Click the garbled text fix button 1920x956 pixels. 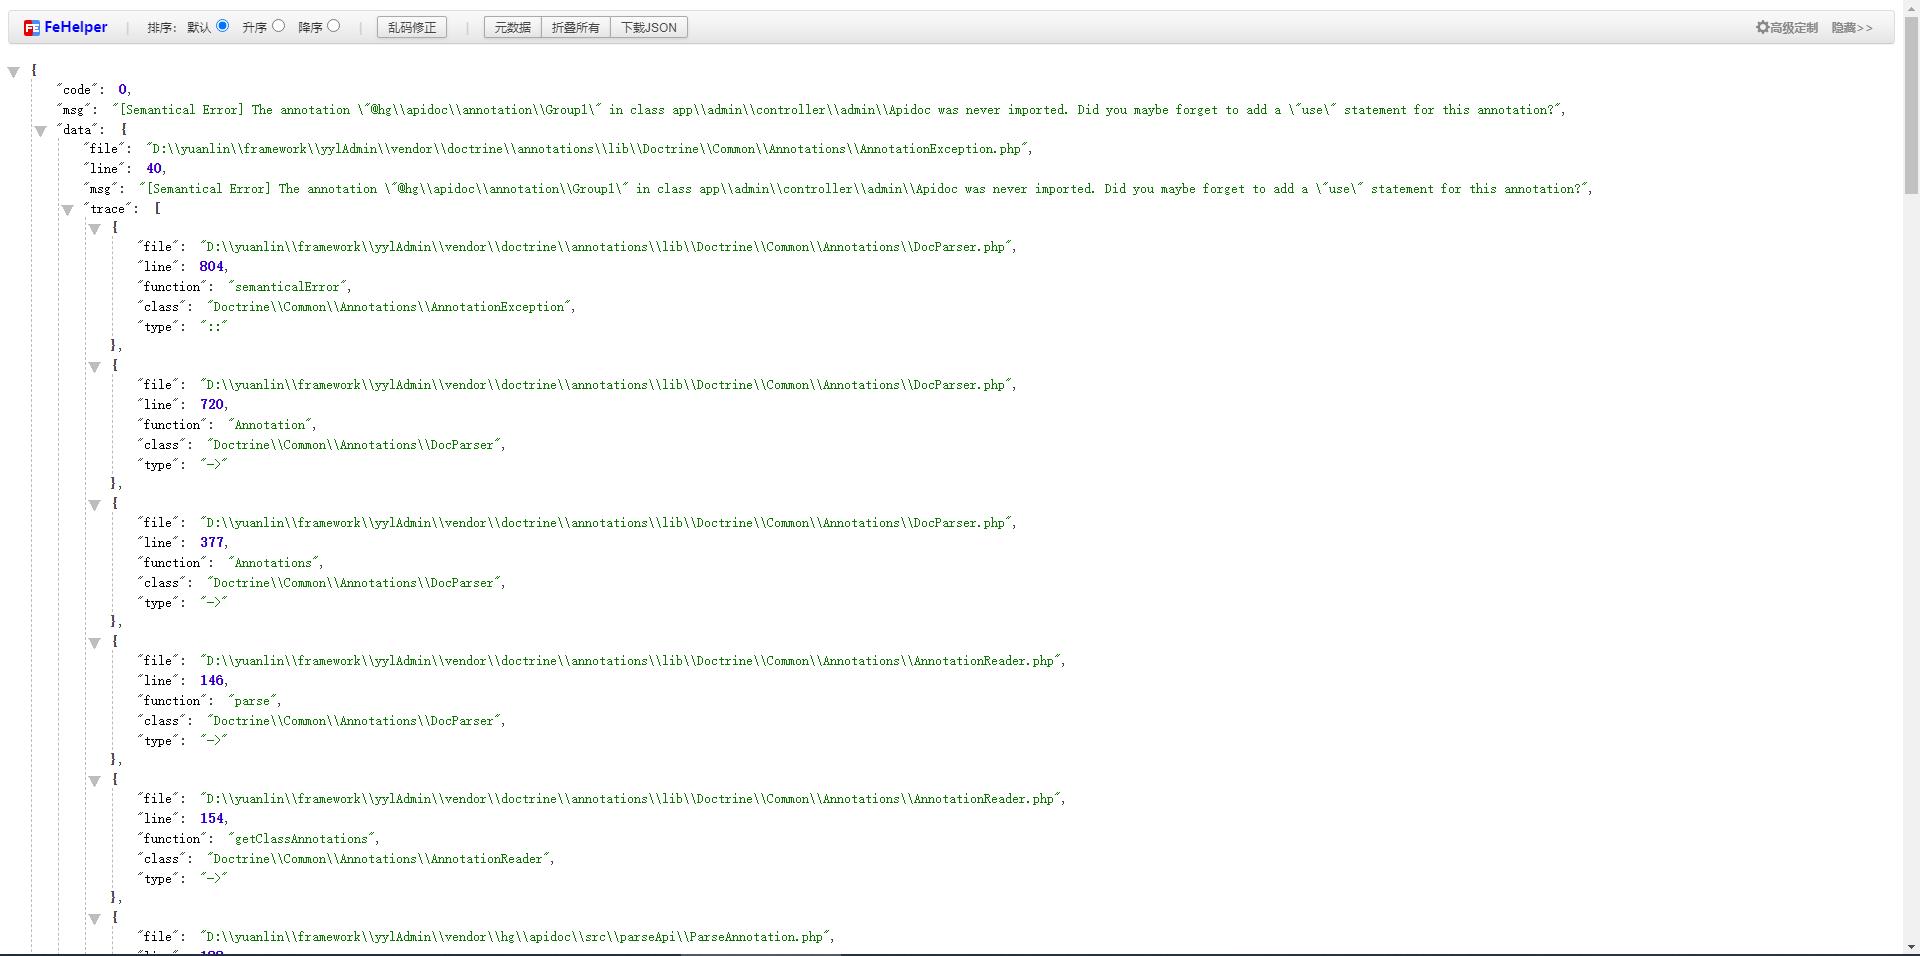pos(412,28)
